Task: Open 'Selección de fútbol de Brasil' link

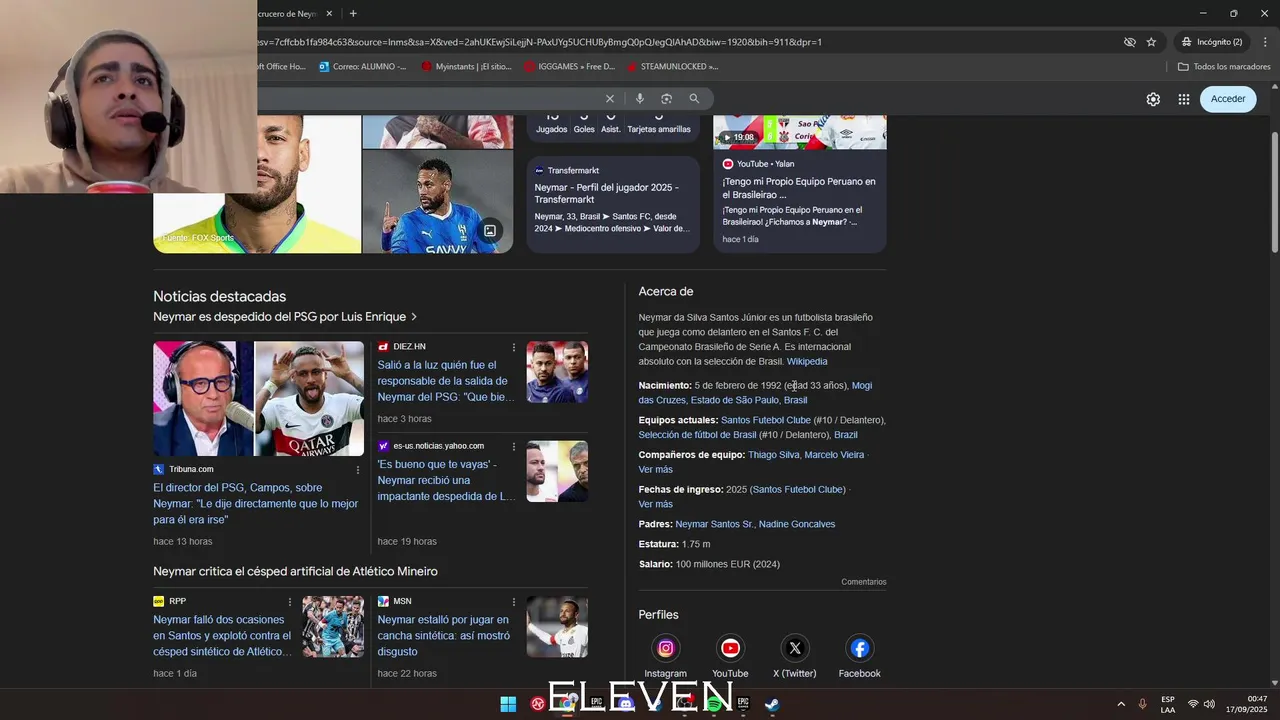Action: [698, 435]
